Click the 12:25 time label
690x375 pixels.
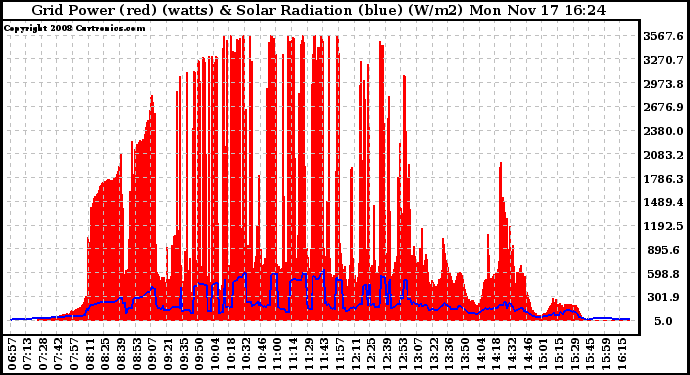(x=371, y=353)
